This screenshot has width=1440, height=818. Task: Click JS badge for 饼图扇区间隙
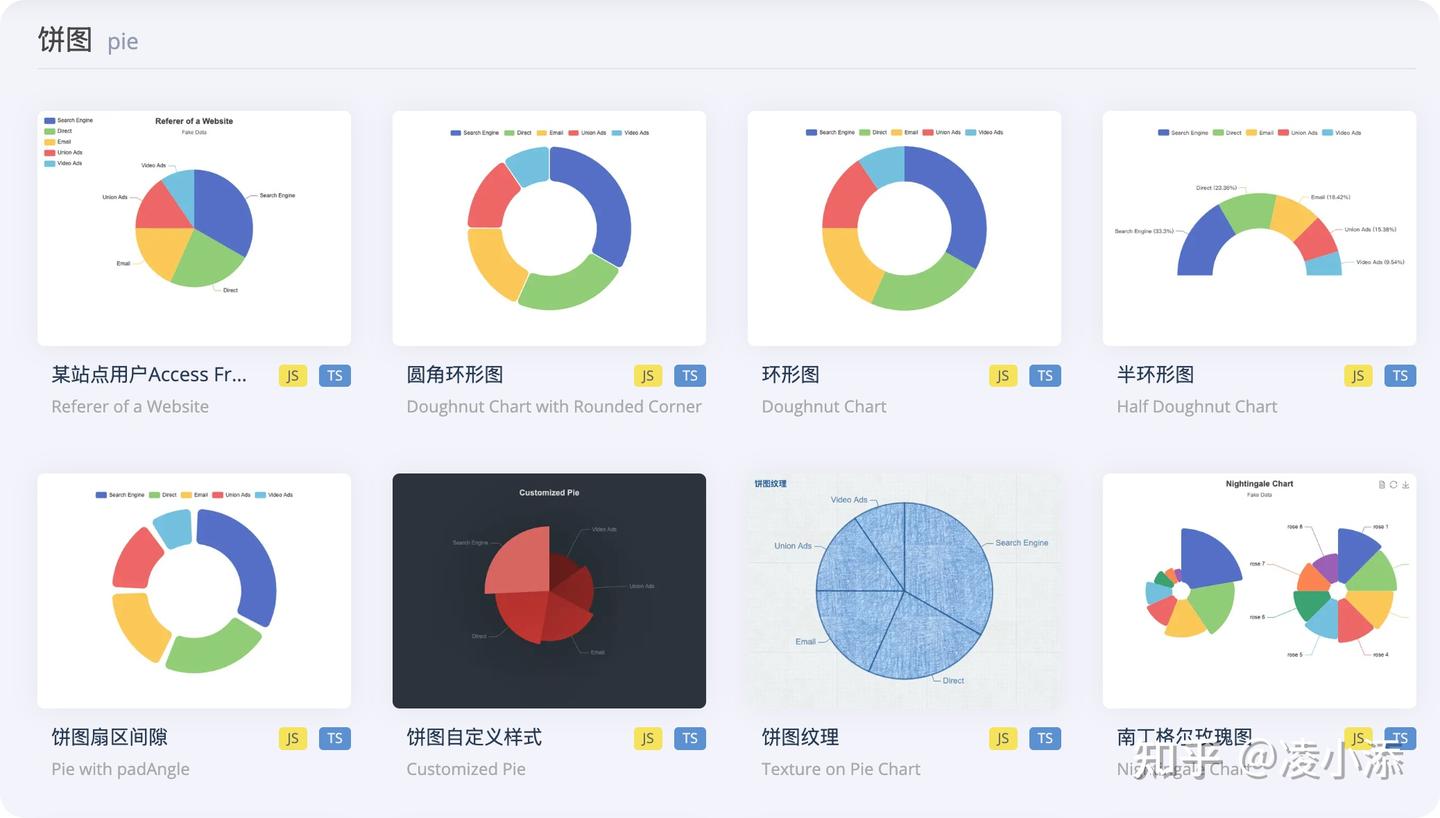pos(293,739)
